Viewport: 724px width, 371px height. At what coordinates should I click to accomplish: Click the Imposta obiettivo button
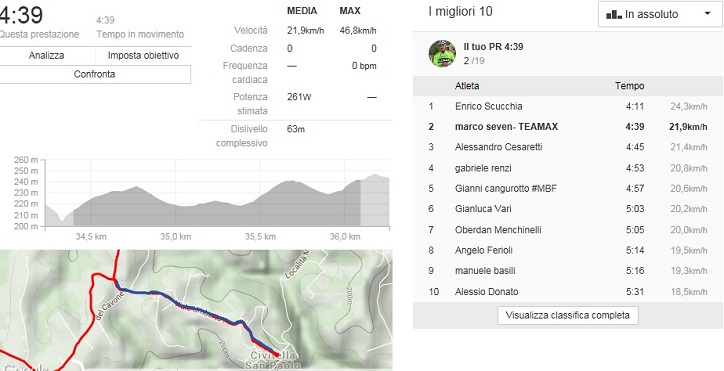click(143, 56)
